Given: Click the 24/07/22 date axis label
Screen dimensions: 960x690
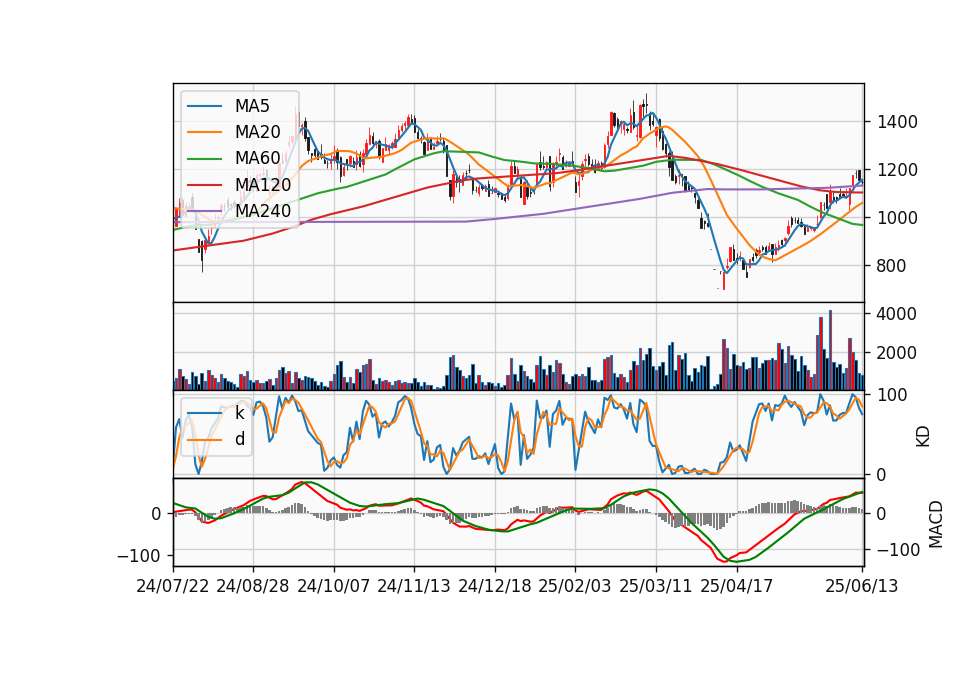Looking at the screenshot, I should point(173,586).
